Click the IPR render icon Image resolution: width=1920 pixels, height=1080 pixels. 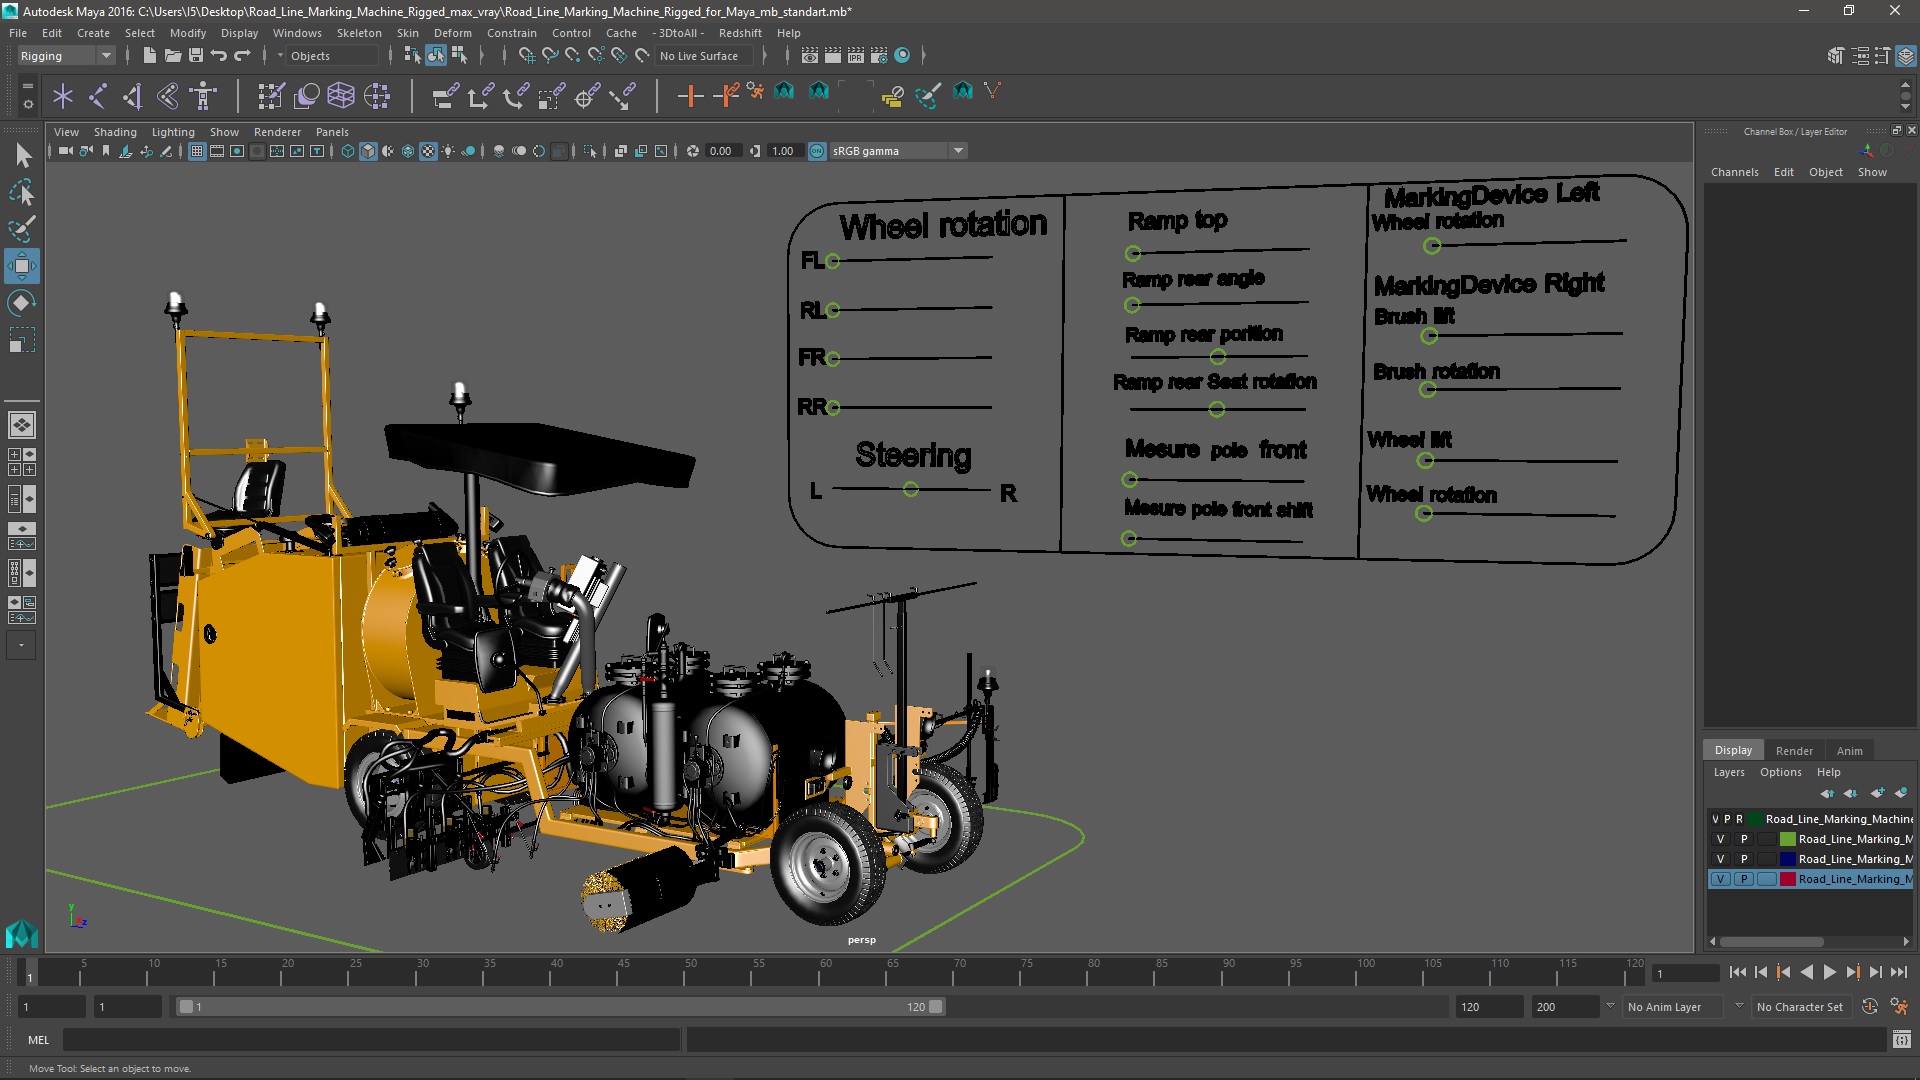coord(856,56)
